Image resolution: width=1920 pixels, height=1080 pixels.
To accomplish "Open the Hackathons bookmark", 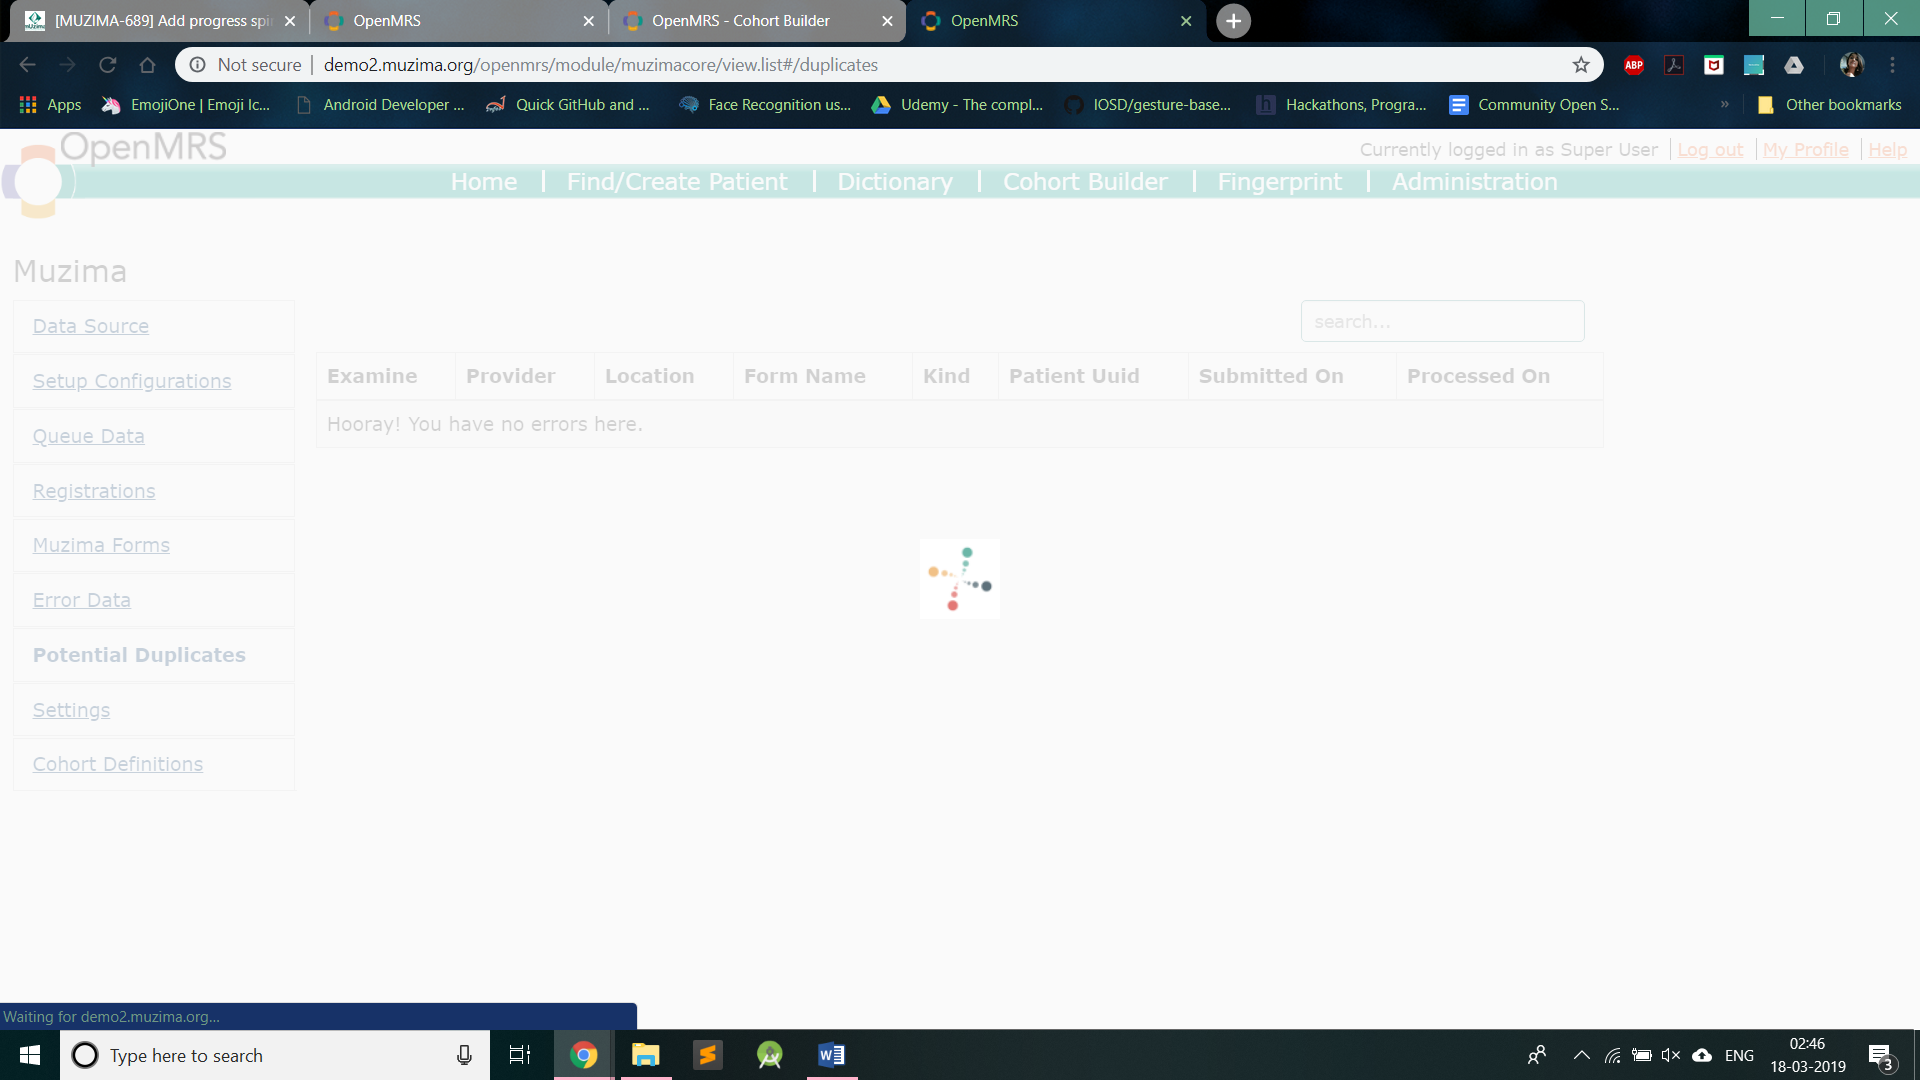I will 1342,105.
